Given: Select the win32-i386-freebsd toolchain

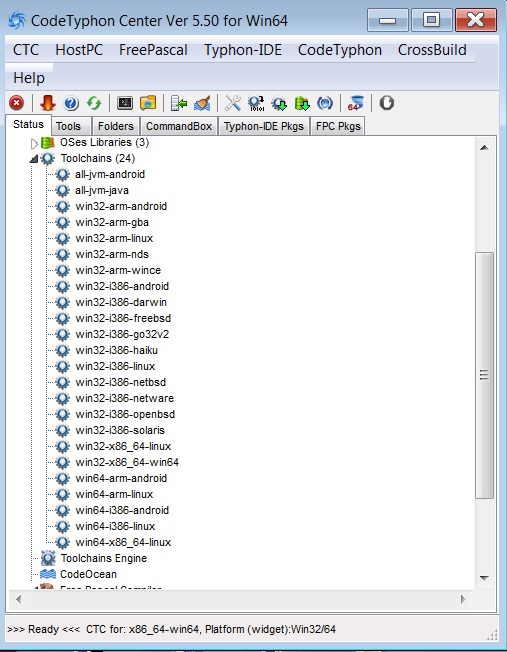Looking at the screenshot, I should pyautogui.click(x=123, y=318).
